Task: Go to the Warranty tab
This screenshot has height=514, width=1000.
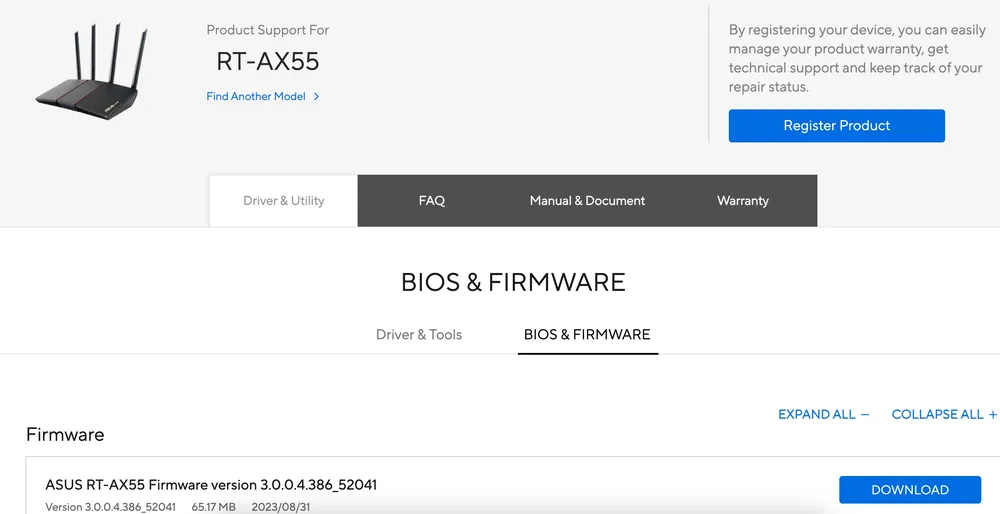Action: tap(743, 201)
